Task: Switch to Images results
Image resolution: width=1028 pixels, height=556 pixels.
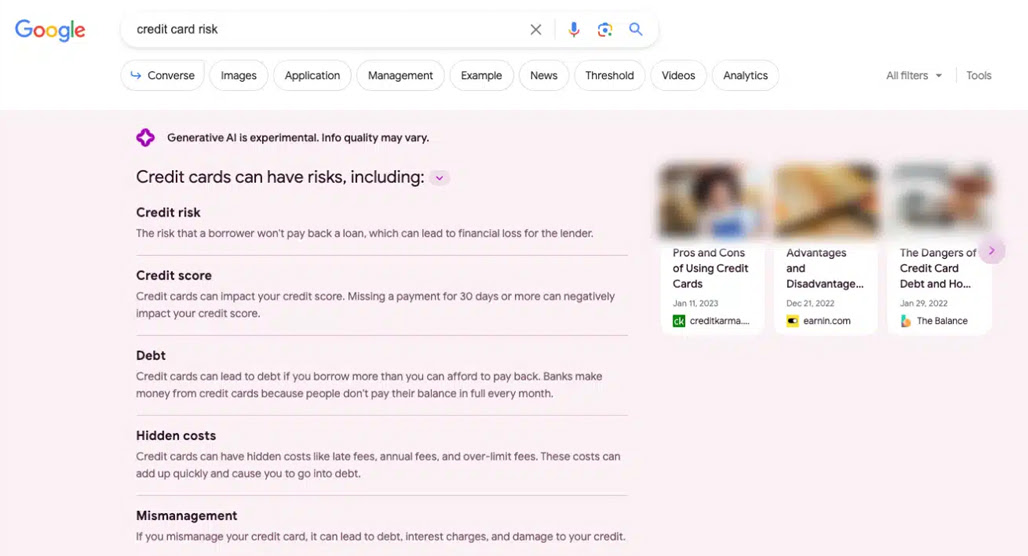Action: (x=239, y=75)
